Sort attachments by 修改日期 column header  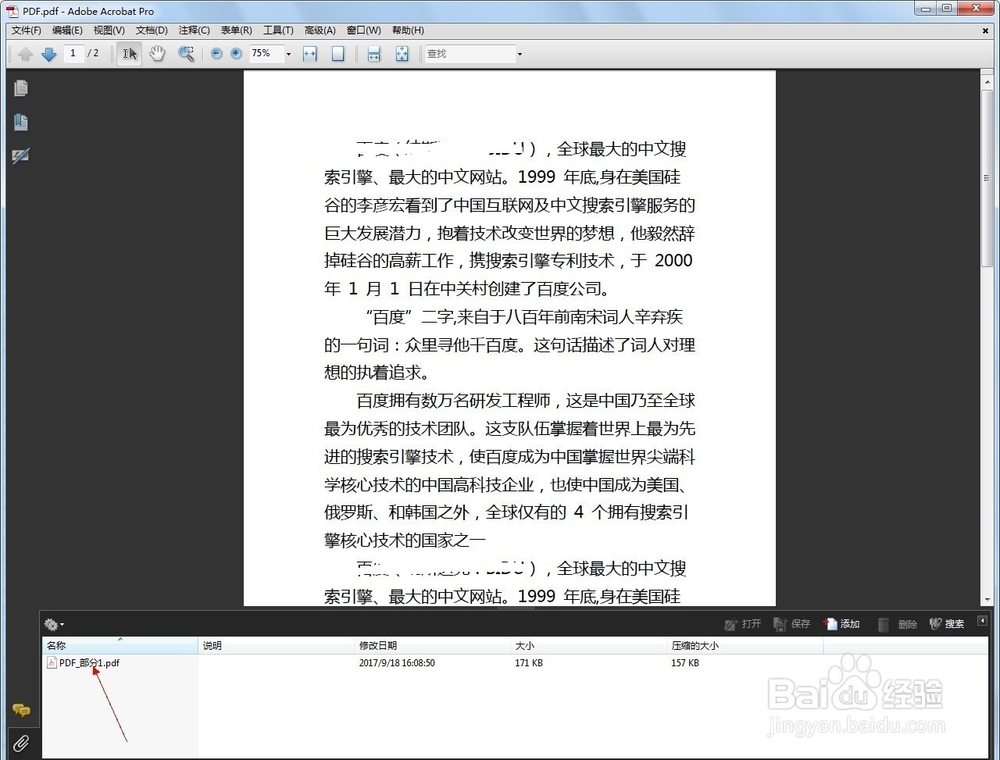point(432,645)
